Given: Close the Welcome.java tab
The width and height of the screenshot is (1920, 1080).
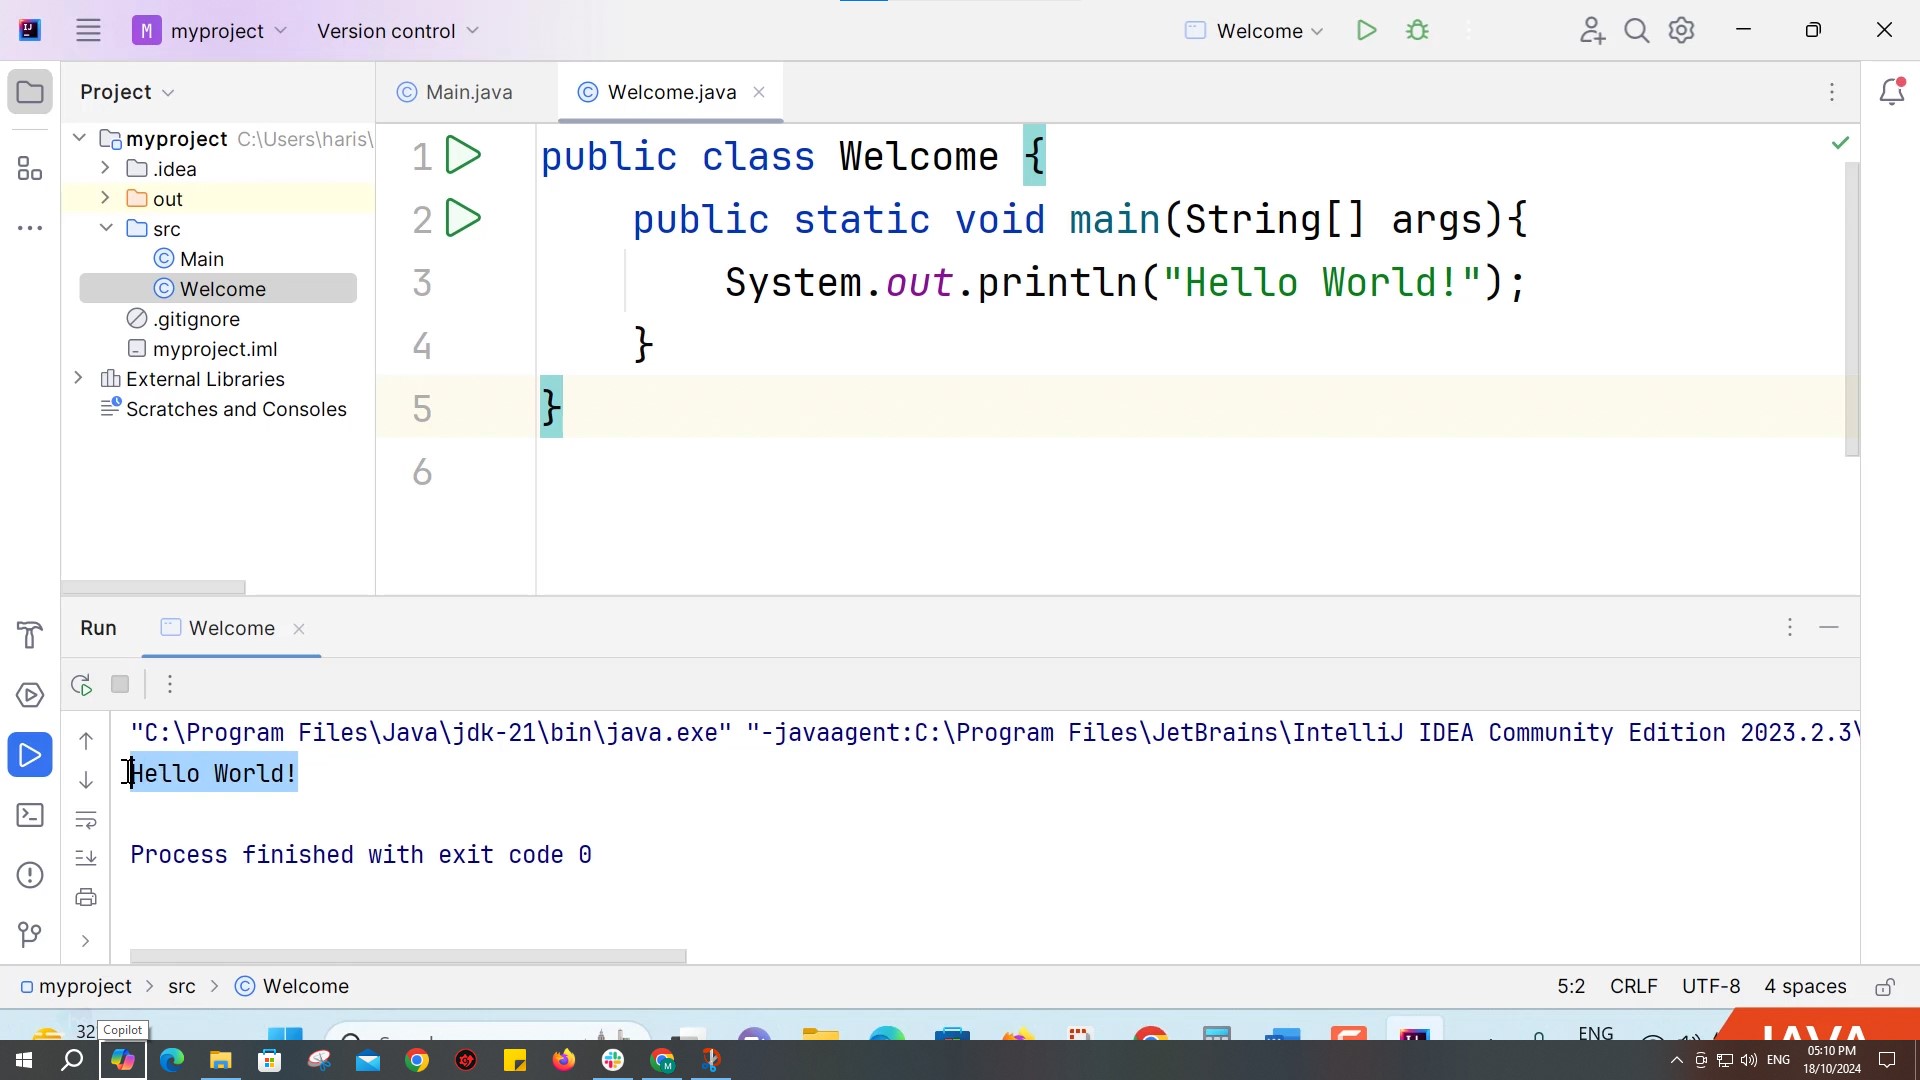Looking at the screenshot, I should click(759, 91).
